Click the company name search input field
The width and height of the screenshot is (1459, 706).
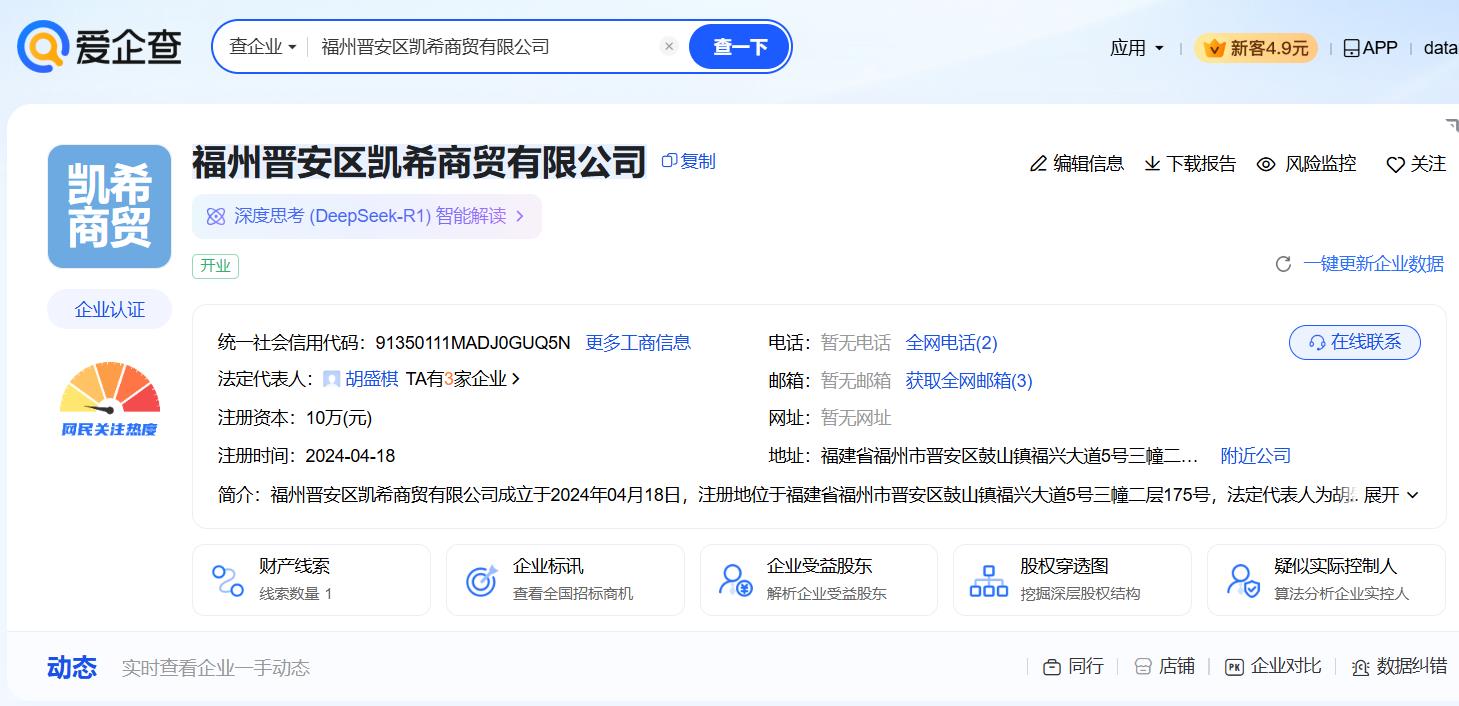coord(486,47)
